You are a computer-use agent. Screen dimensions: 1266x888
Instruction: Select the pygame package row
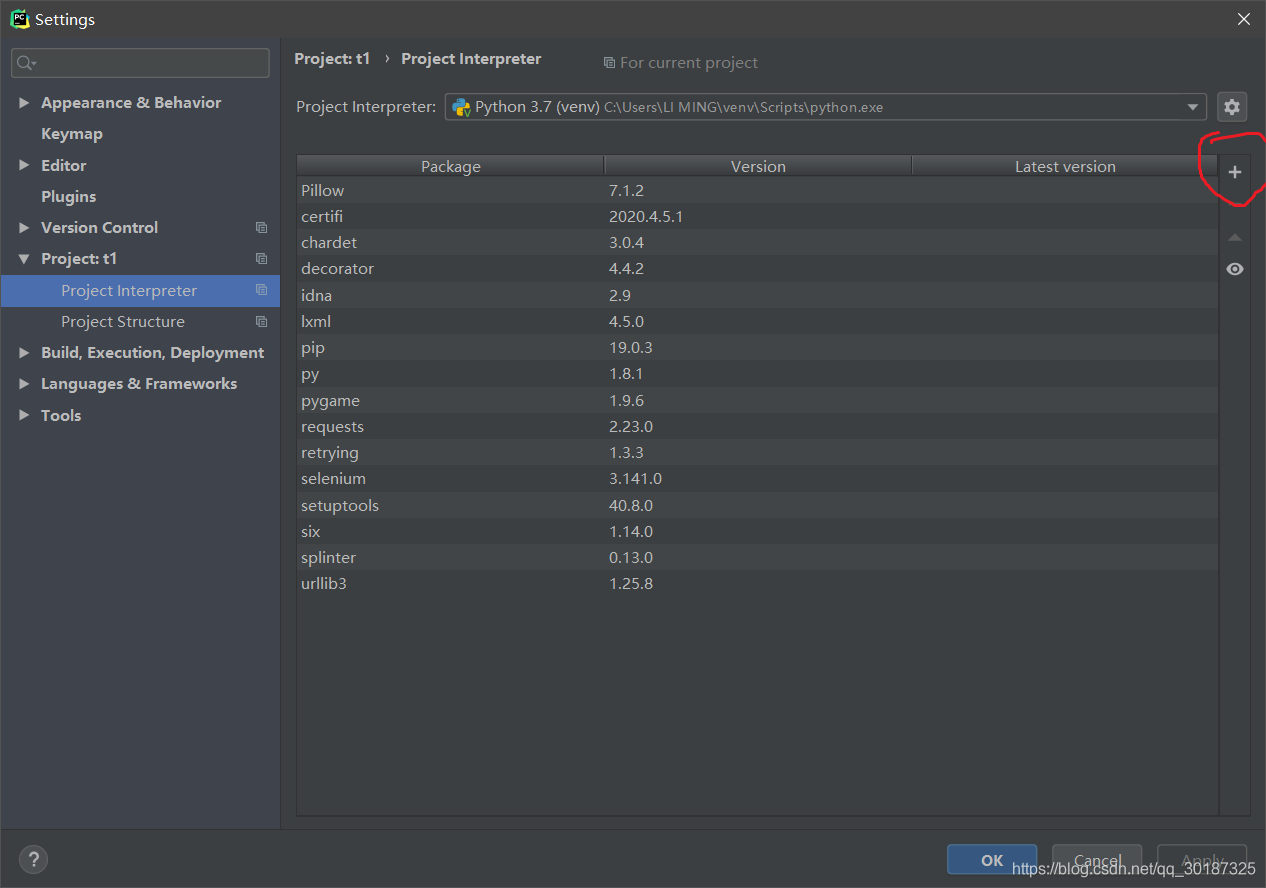(757, 400)
